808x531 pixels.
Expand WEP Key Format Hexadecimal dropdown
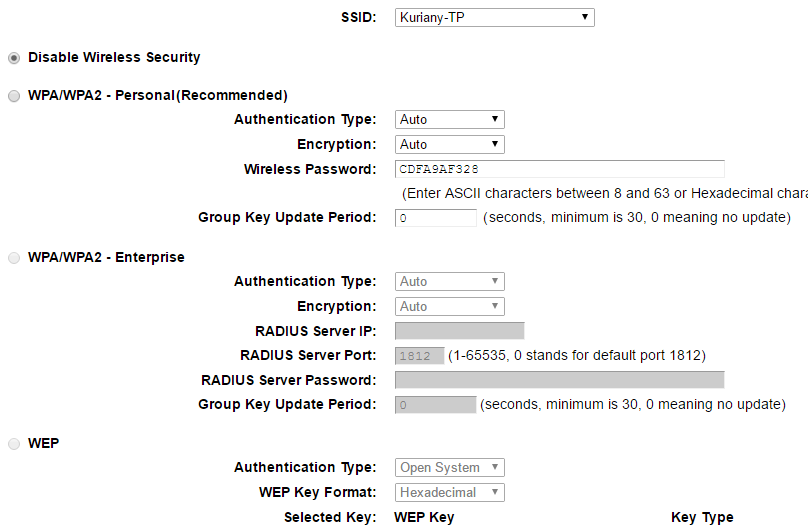pos(450,493)
